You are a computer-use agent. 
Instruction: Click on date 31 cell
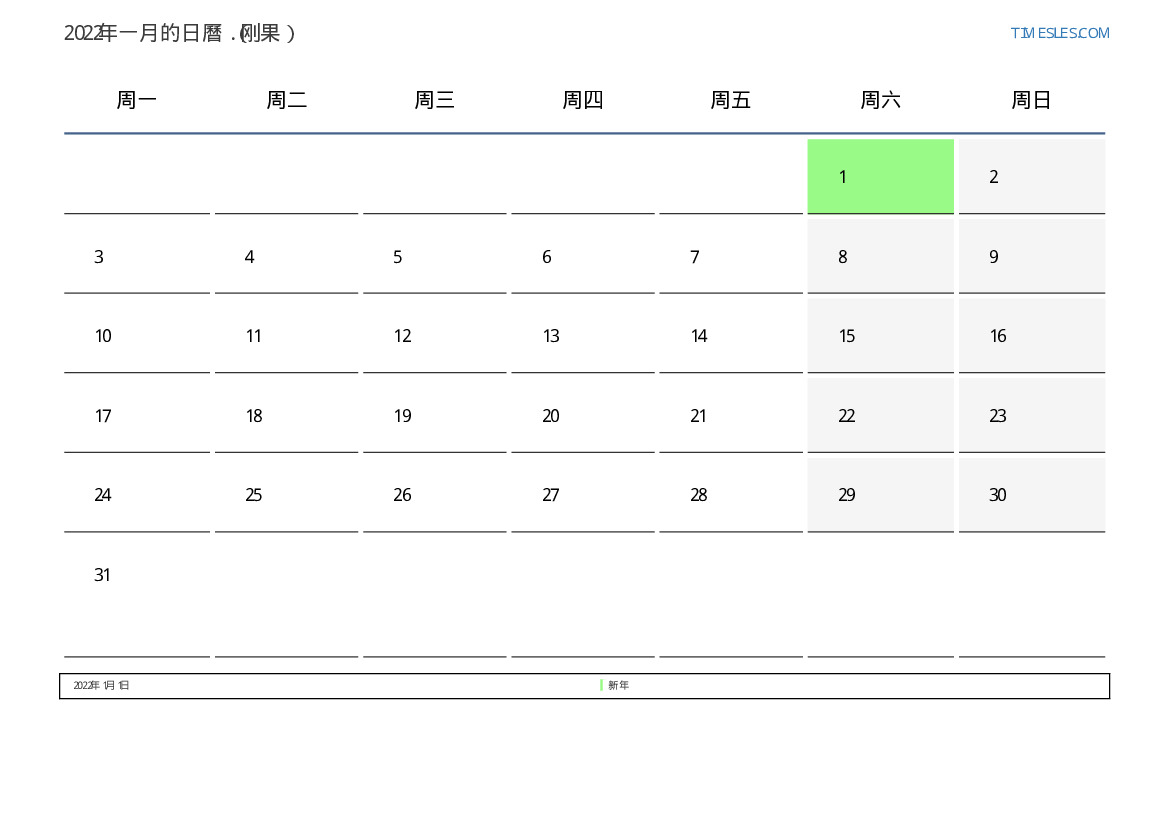[137, 590]
